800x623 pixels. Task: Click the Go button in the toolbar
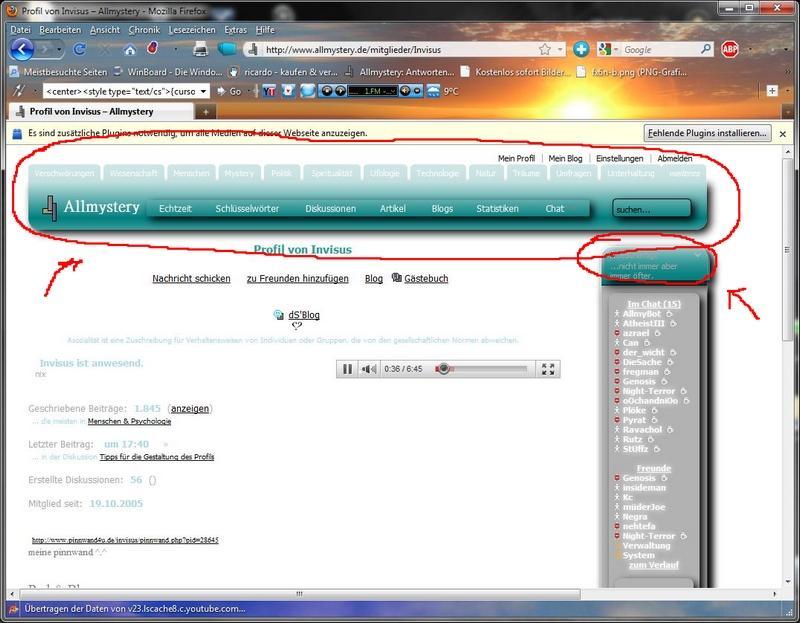tap(230, 91)
